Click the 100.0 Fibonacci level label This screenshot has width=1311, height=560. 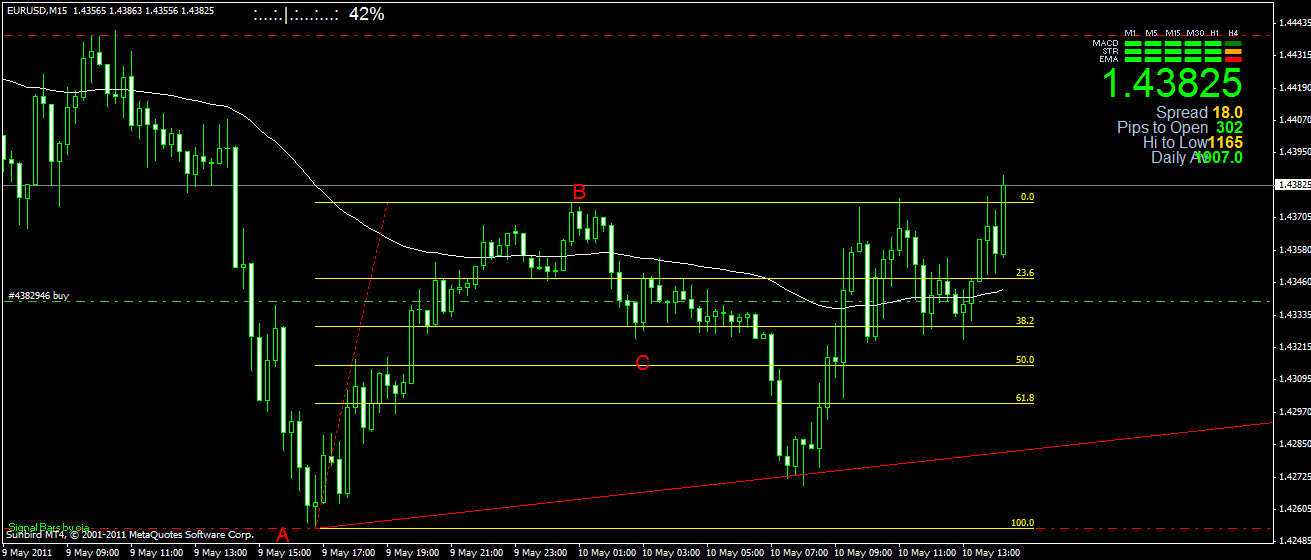[1022, 523]
